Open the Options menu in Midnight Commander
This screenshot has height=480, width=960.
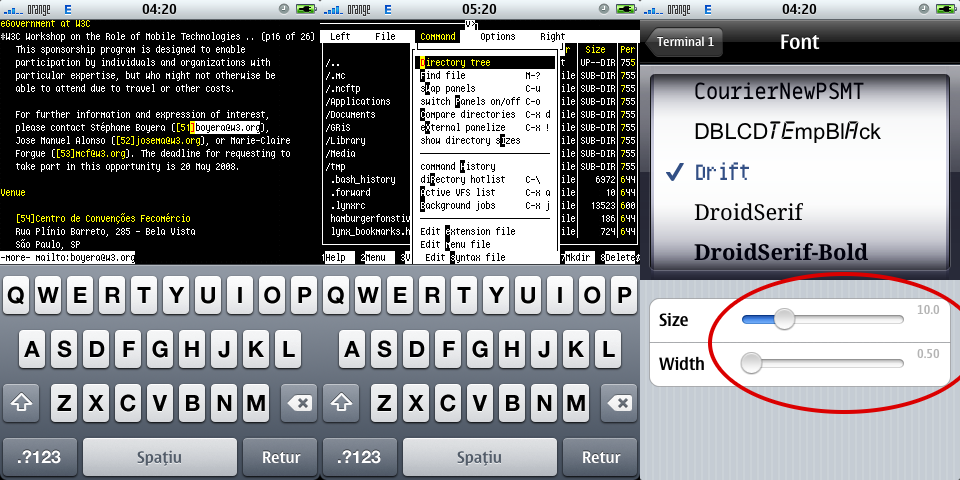497,37
